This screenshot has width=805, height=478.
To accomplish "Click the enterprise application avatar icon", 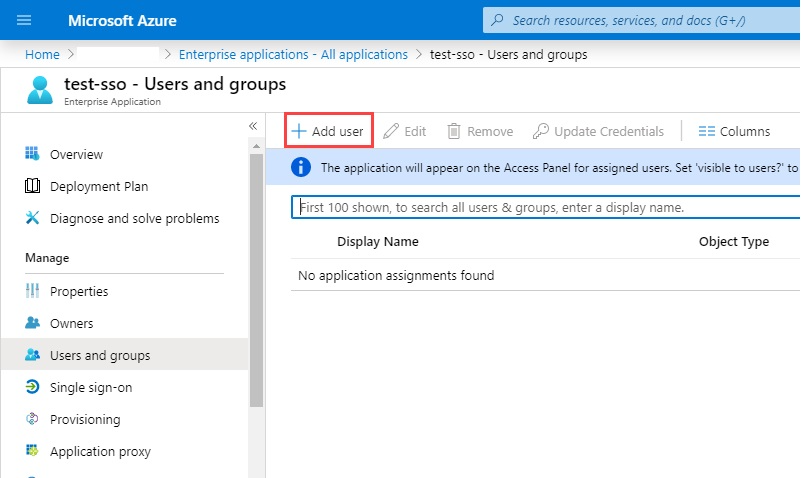I will [40, 90].
